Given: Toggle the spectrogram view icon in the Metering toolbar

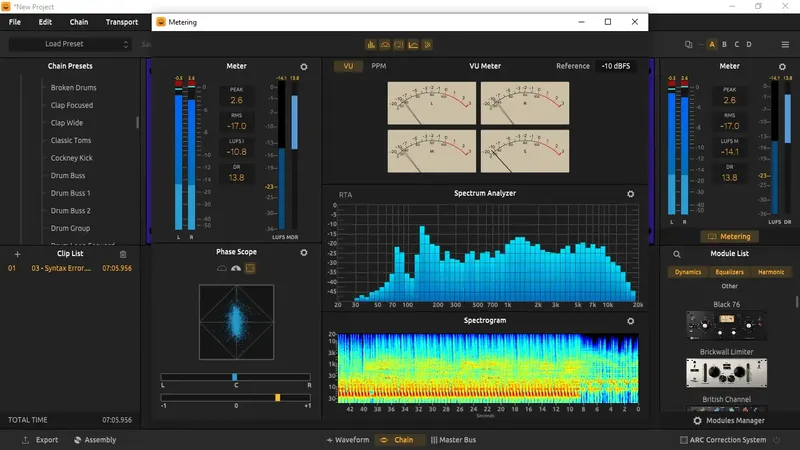Looking at the screenshot, I should [428, 45].
